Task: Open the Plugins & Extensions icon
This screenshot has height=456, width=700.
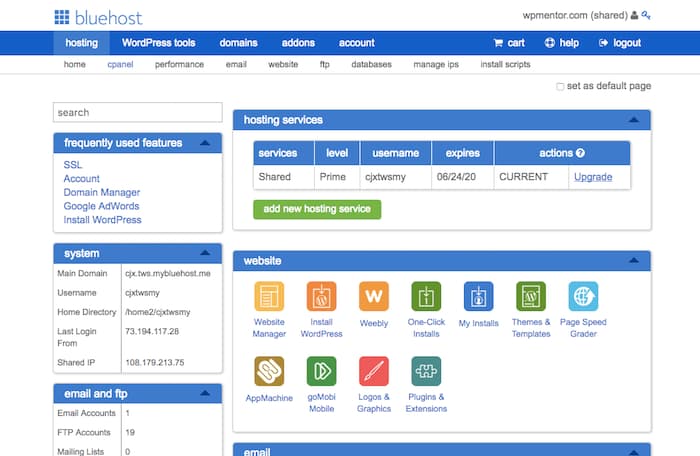Action: [x=426, y=371]
